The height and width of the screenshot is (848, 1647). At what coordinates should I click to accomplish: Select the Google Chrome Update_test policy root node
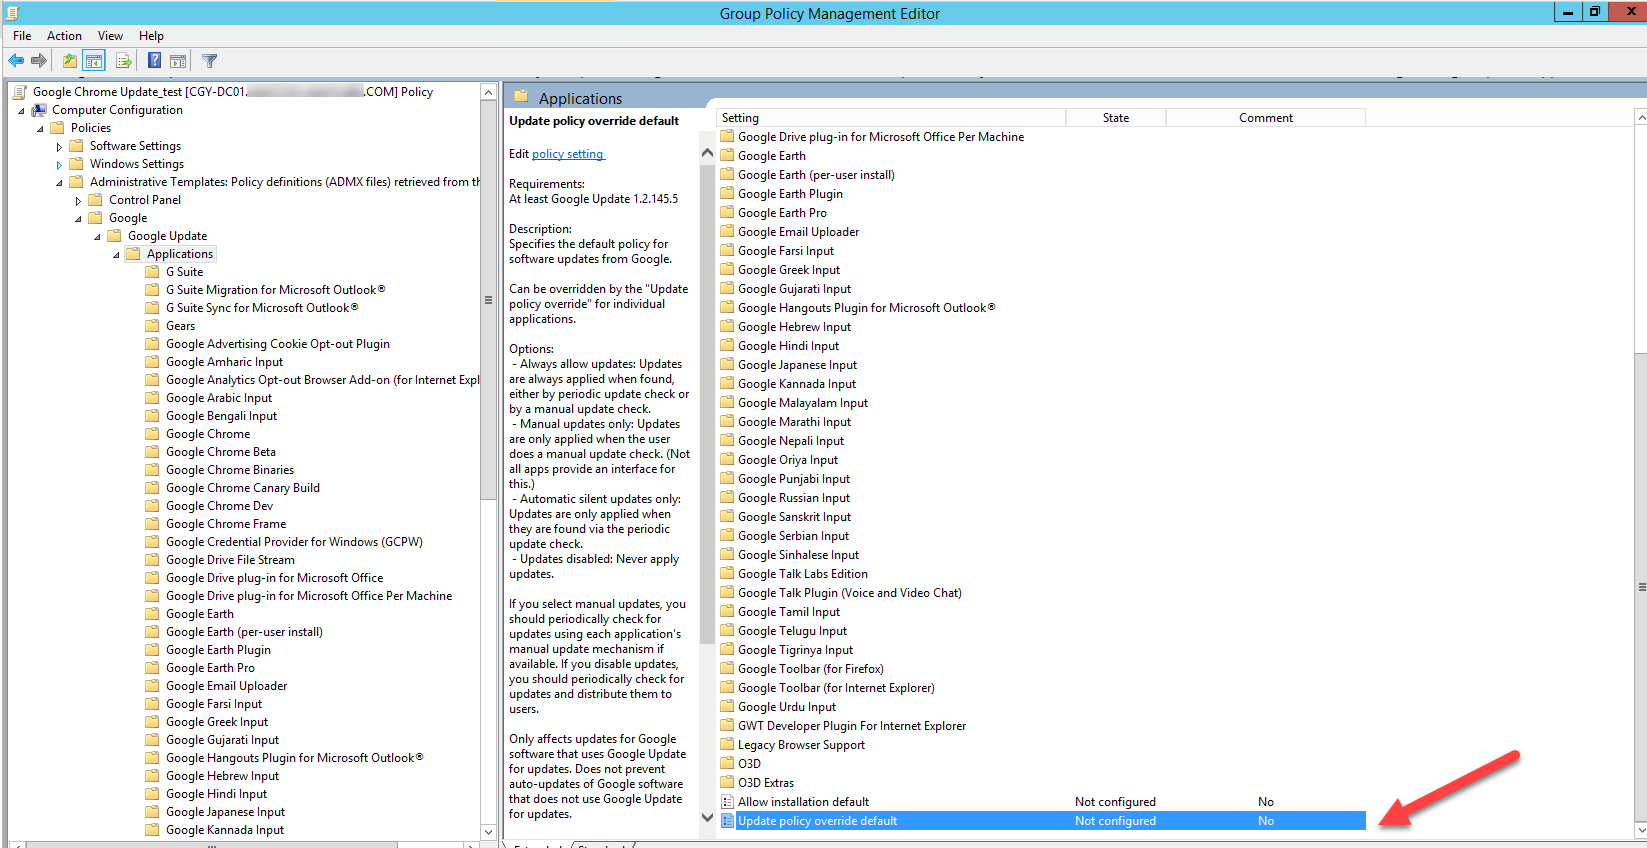[x=233, y=92]
